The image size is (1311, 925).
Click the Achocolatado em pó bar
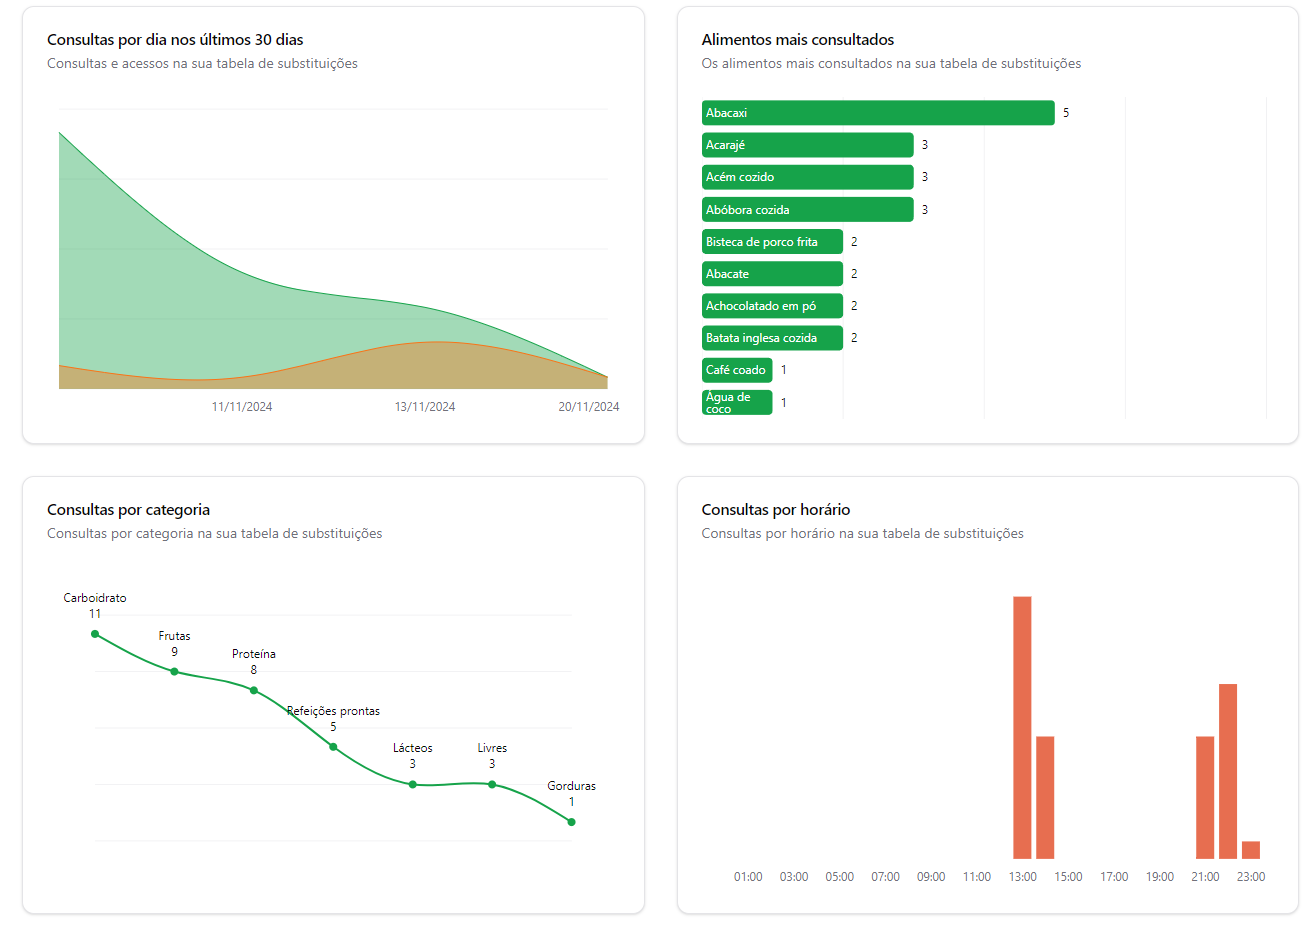coord(772,306)
